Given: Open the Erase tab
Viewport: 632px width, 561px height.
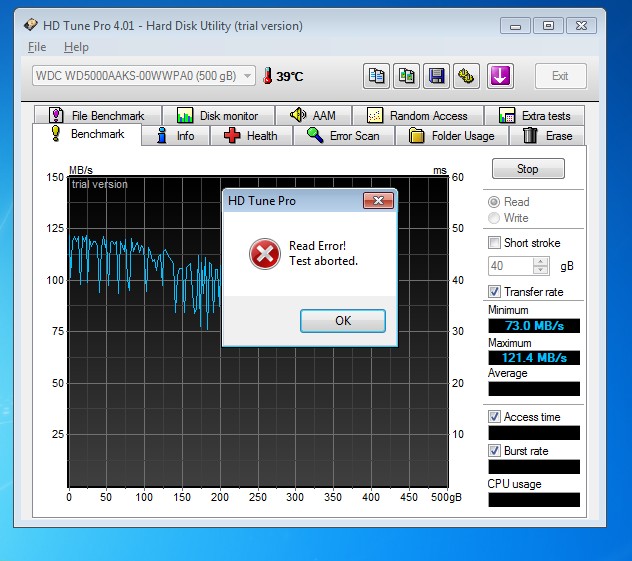Looking at the screenshot, I should click(x=547, y=136).
